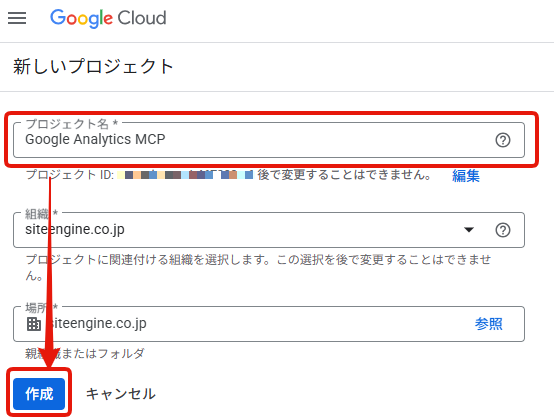Select the 場所 siteengine.co.jp location field

[269, 324]
